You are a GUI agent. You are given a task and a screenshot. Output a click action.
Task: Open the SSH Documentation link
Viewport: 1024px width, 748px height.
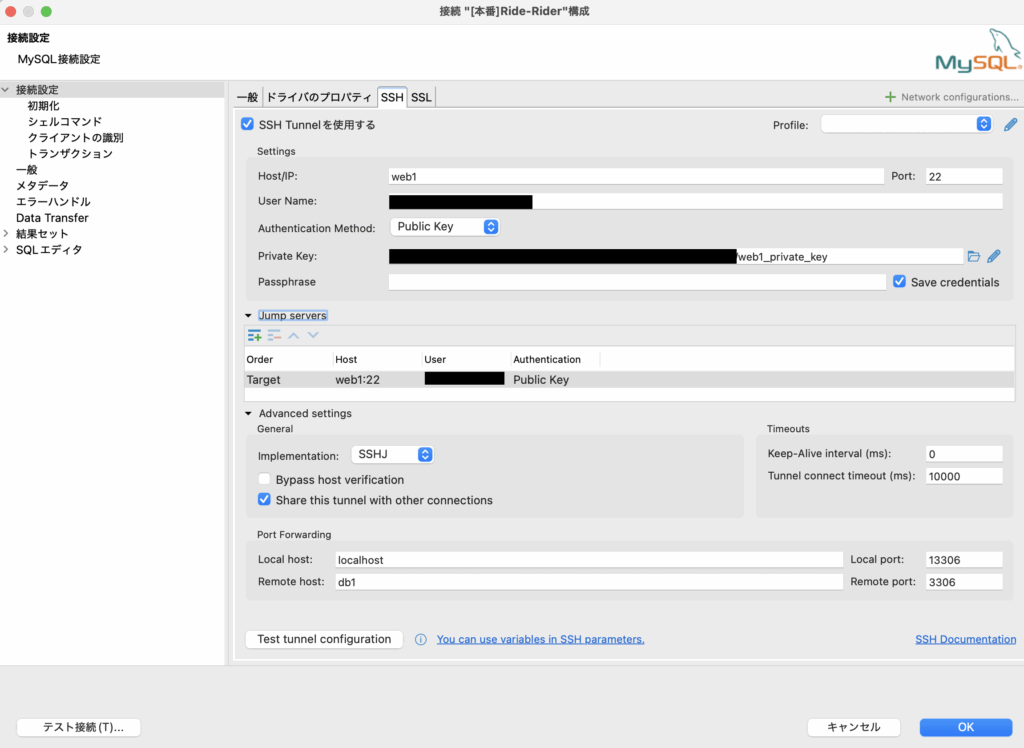click(x=965, y=639)
